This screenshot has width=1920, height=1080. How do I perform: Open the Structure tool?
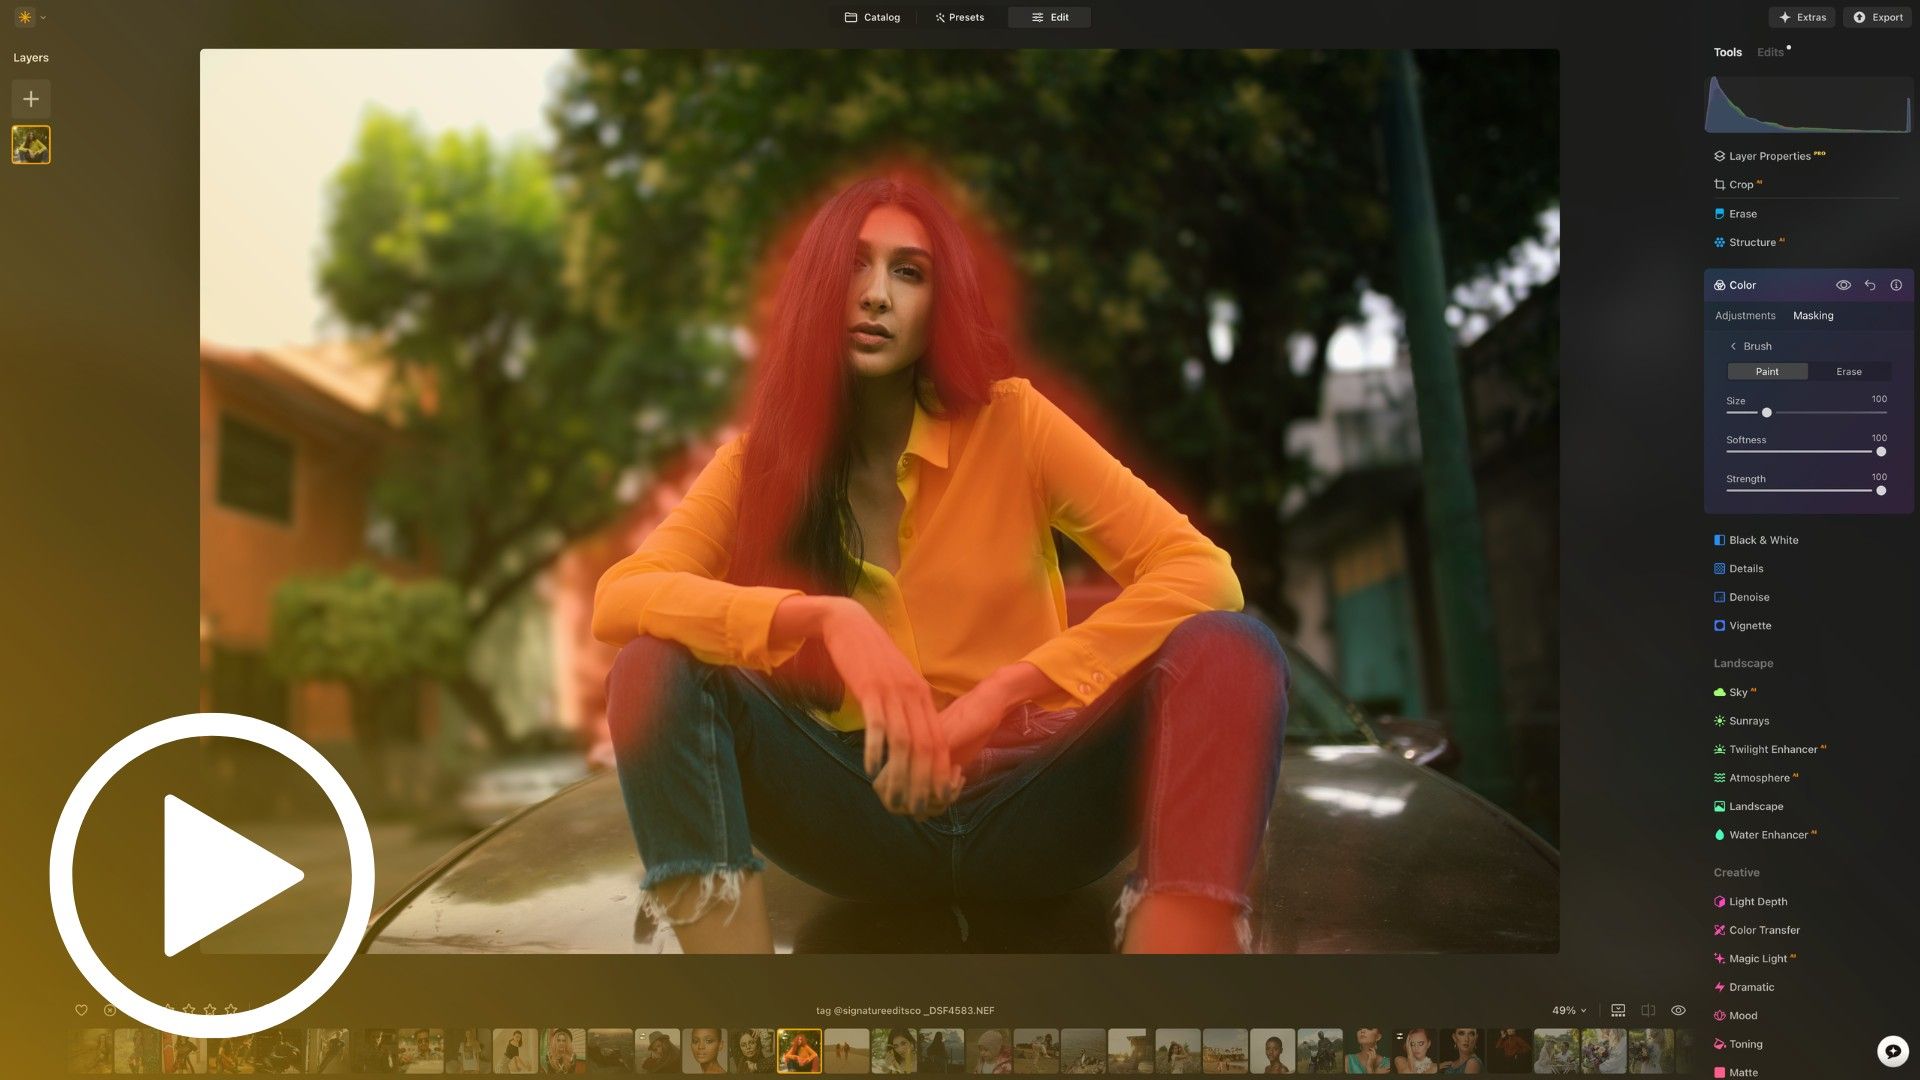1751,243
